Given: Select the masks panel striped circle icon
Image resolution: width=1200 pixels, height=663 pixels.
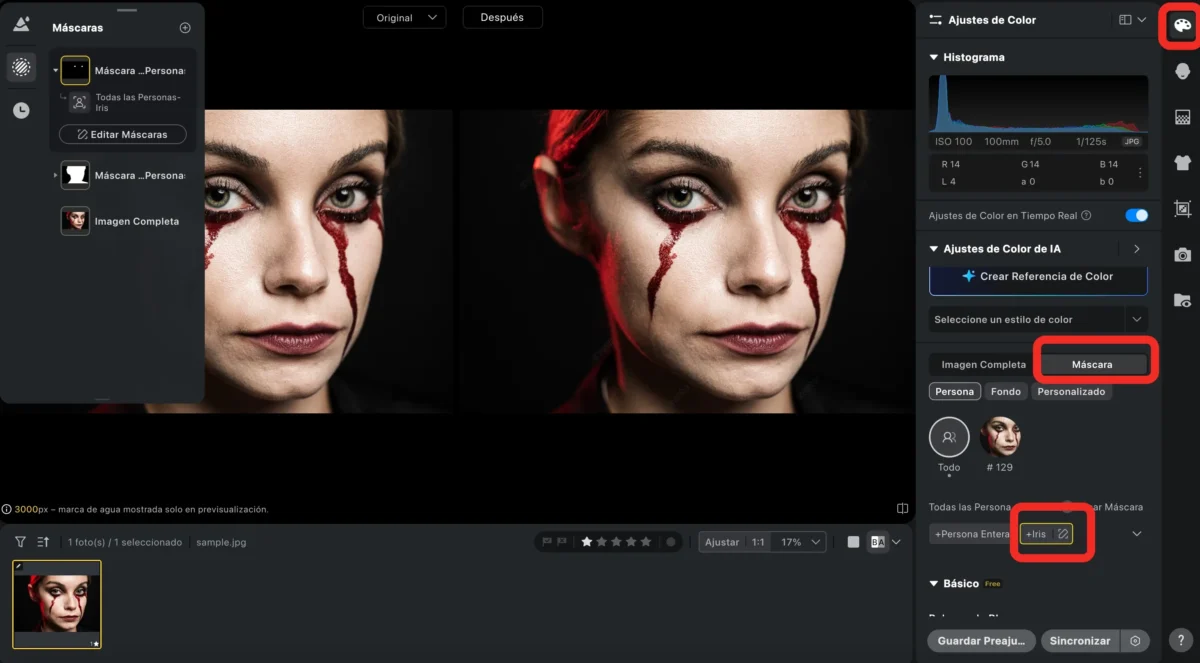Looking at the screenshot, I should [x=21, y=67].
